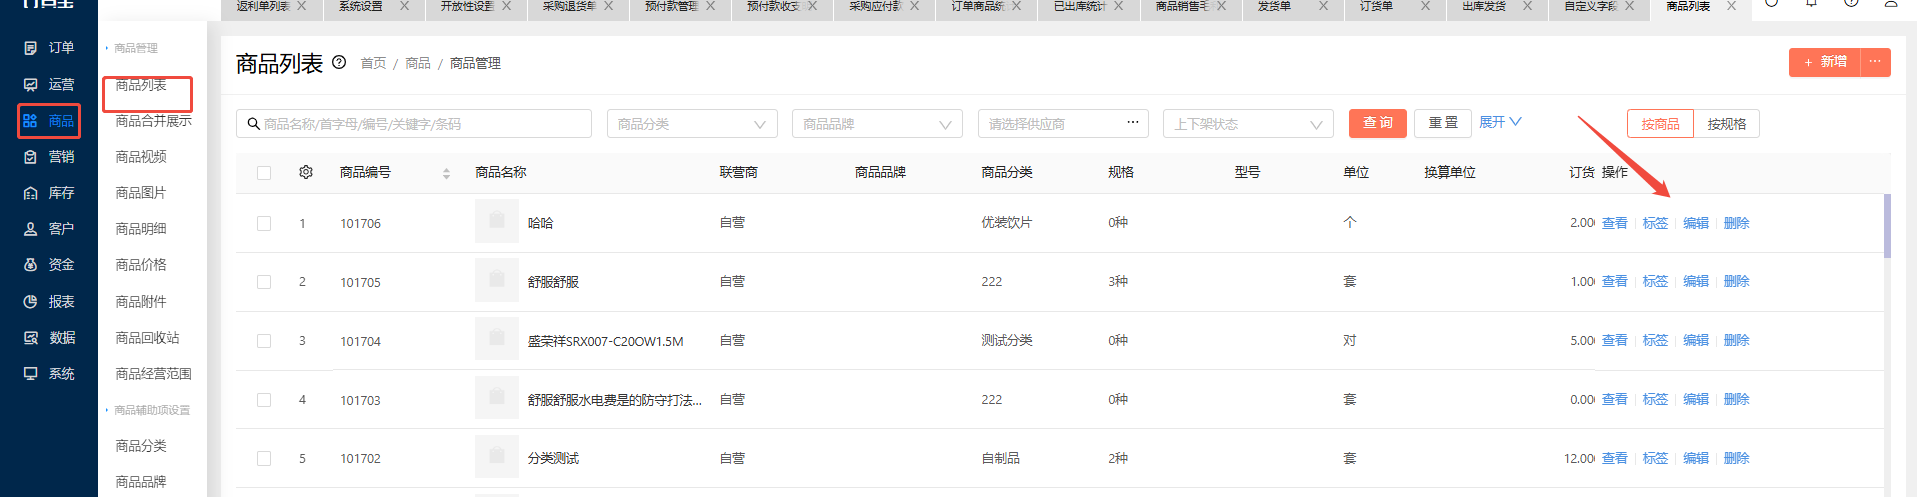Check the row for product 101703
This screenshot has height=497, width=1917.
(x=264, y=400)
